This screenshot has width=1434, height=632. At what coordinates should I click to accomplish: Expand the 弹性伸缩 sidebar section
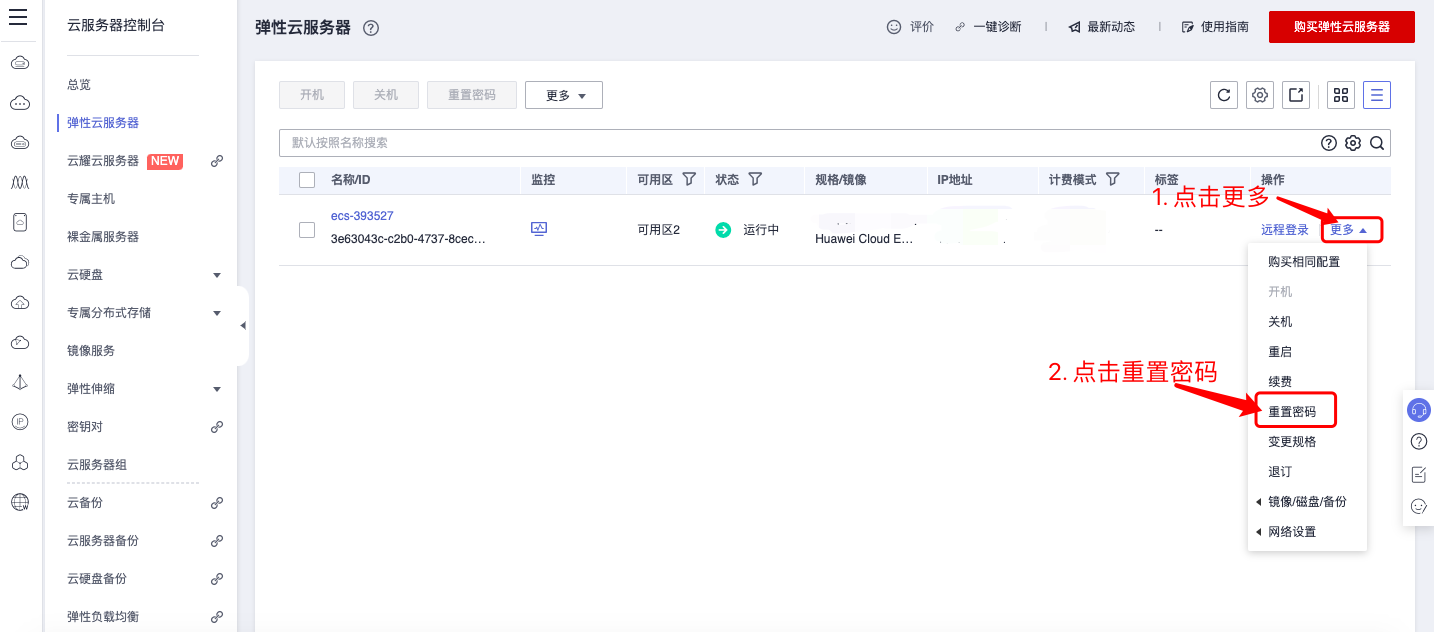(x=217, y=389)
